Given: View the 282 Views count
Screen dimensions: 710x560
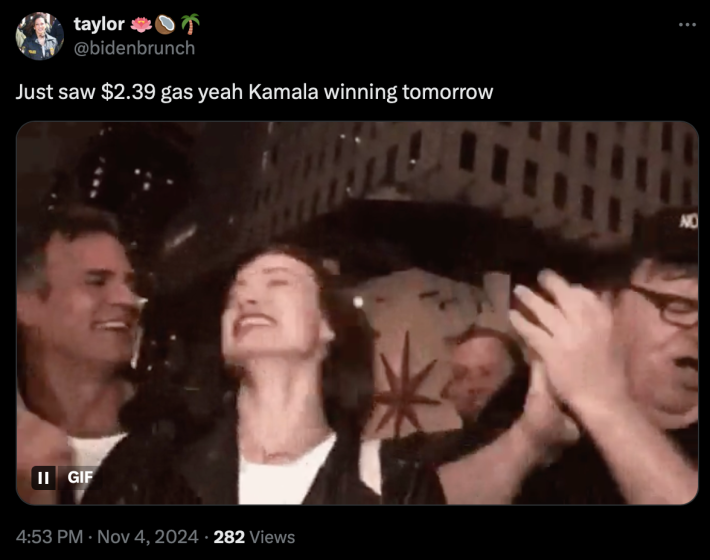Looking at the screenshot, I should tap(254, 537).
